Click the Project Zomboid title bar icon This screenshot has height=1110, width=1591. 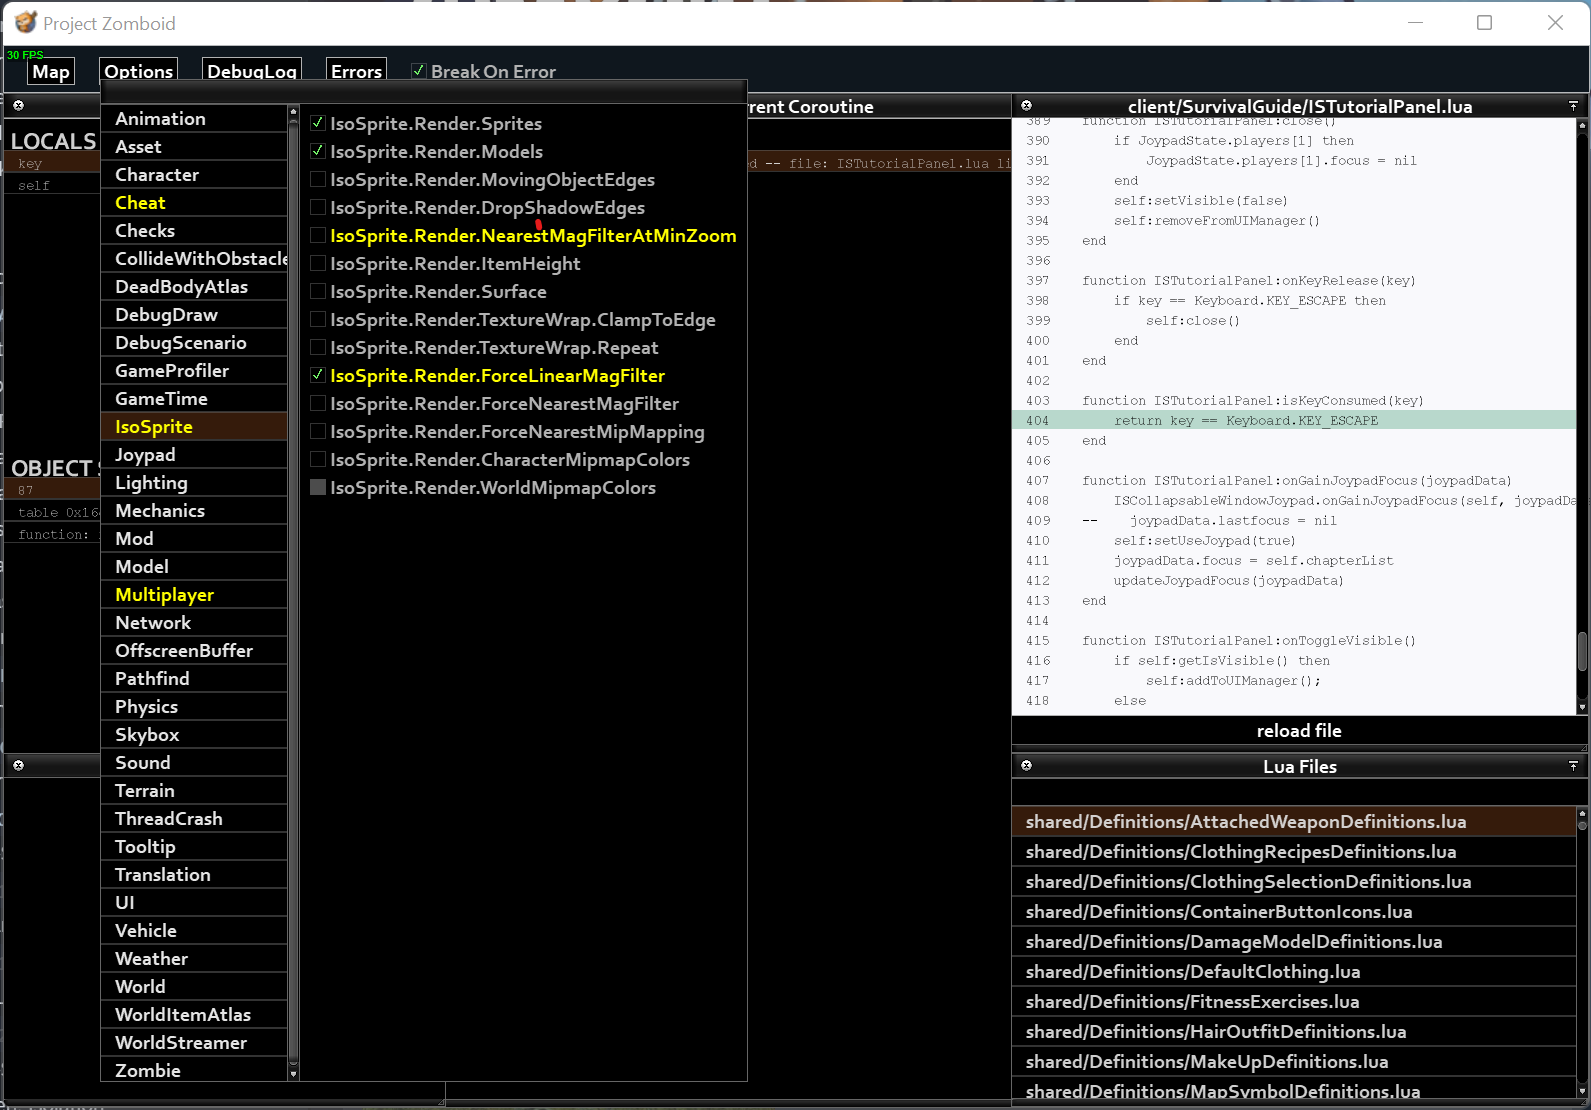[x=26, y=22]
